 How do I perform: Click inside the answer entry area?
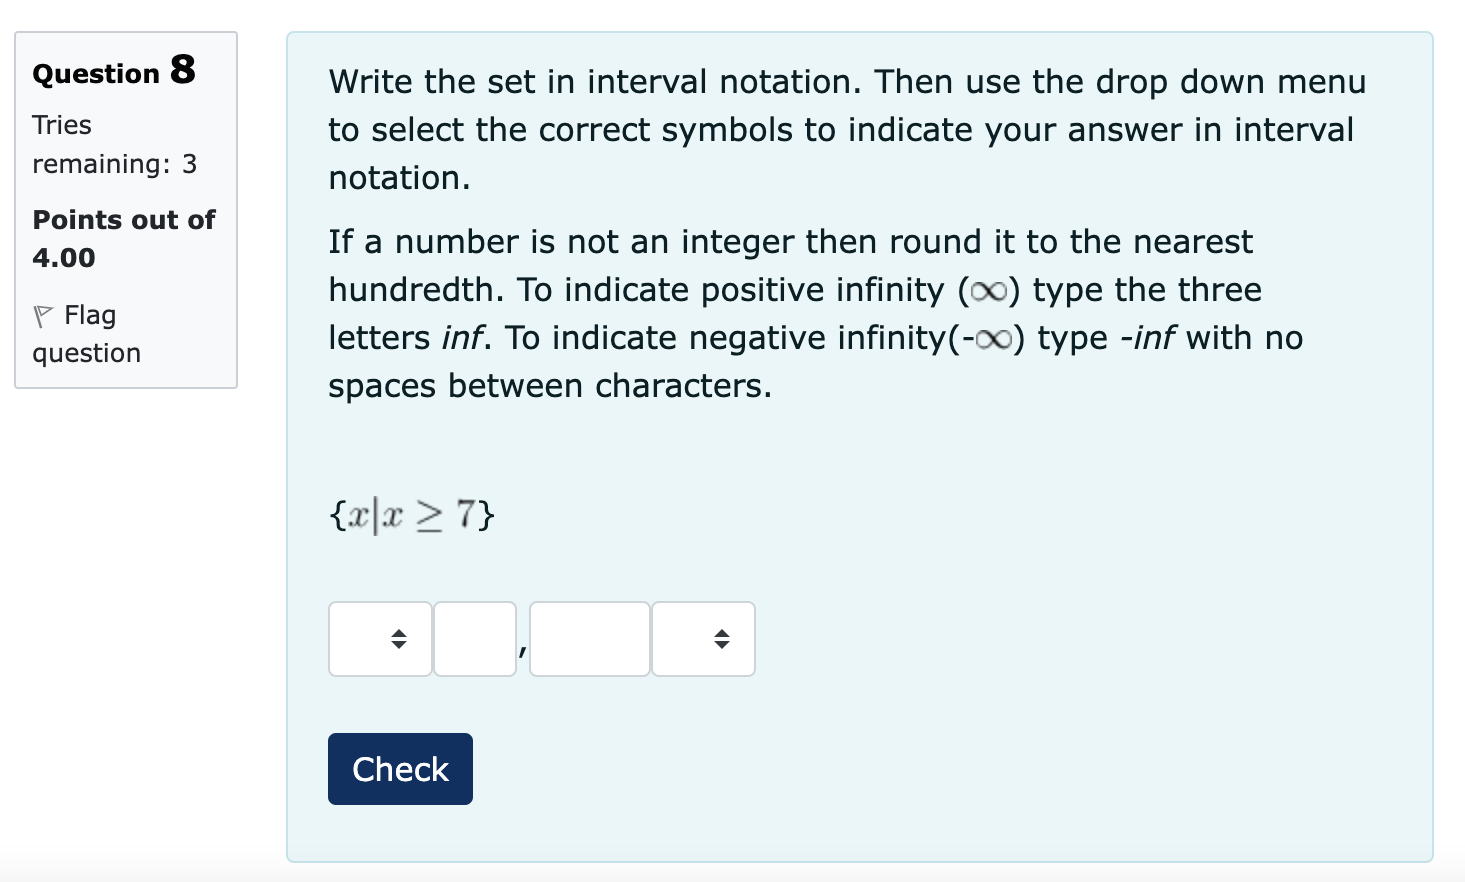click(x=540, y=639)
